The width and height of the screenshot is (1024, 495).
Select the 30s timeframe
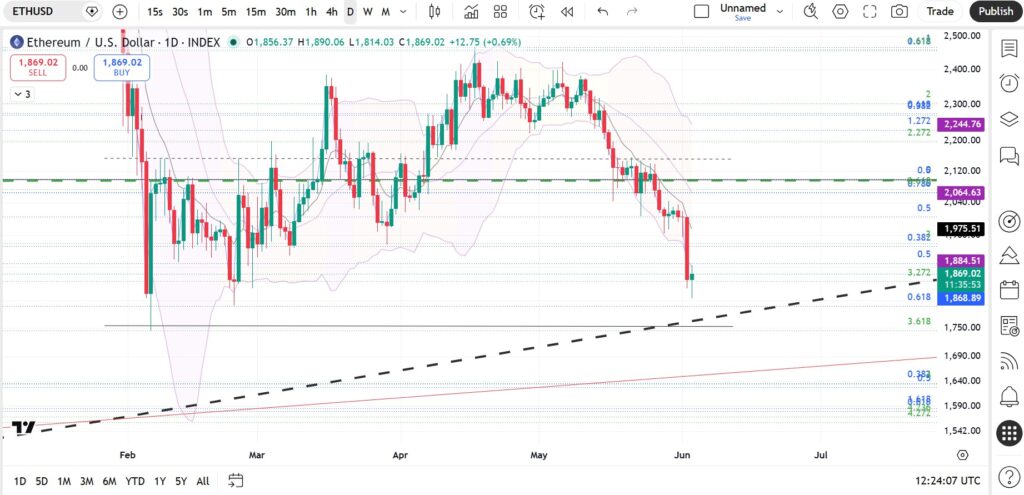click(x=180, y=11)
